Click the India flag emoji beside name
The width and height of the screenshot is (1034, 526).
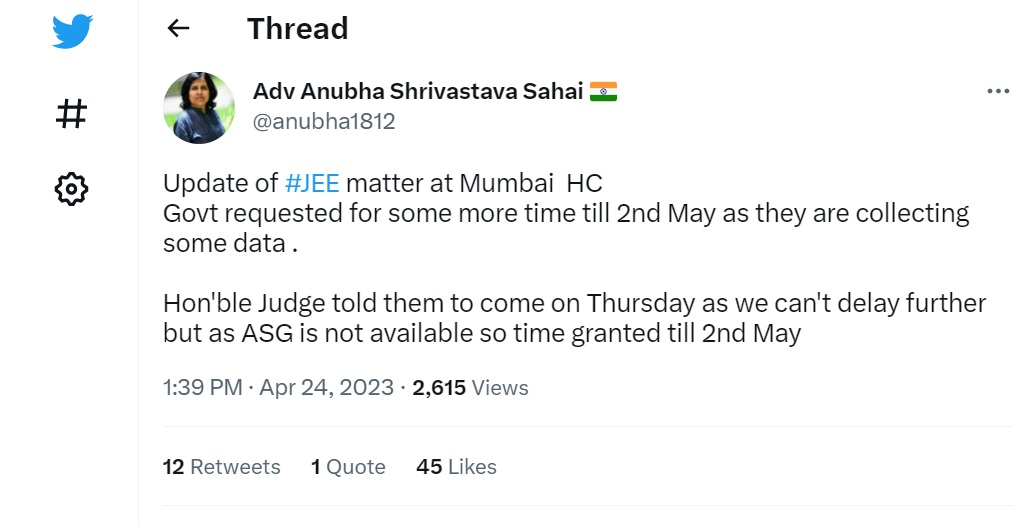click(603, 92)
